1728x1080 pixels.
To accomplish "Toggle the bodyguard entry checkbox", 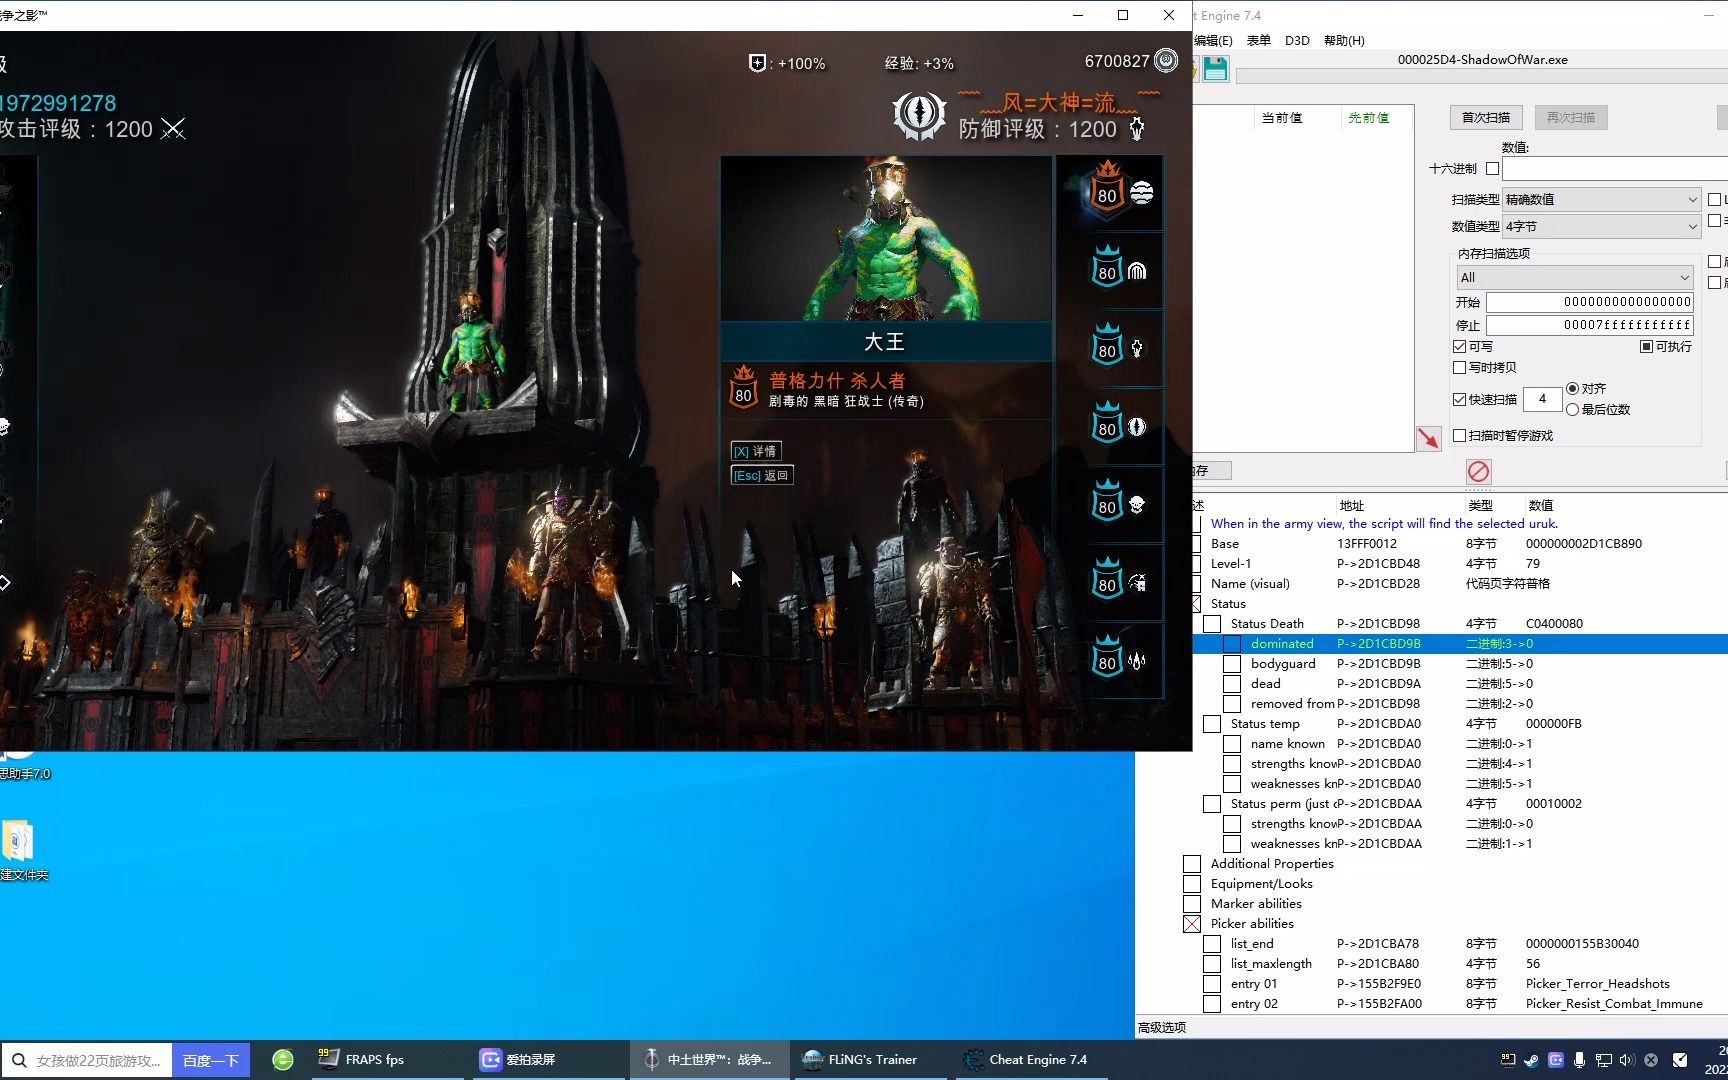I will (1232, 664).
